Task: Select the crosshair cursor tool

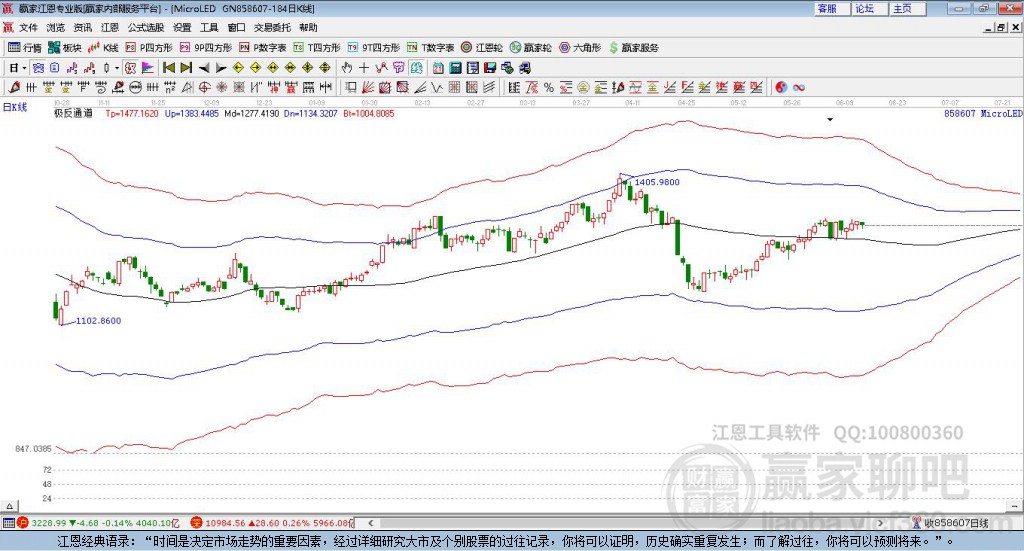Action: click(x=364, y=68)
